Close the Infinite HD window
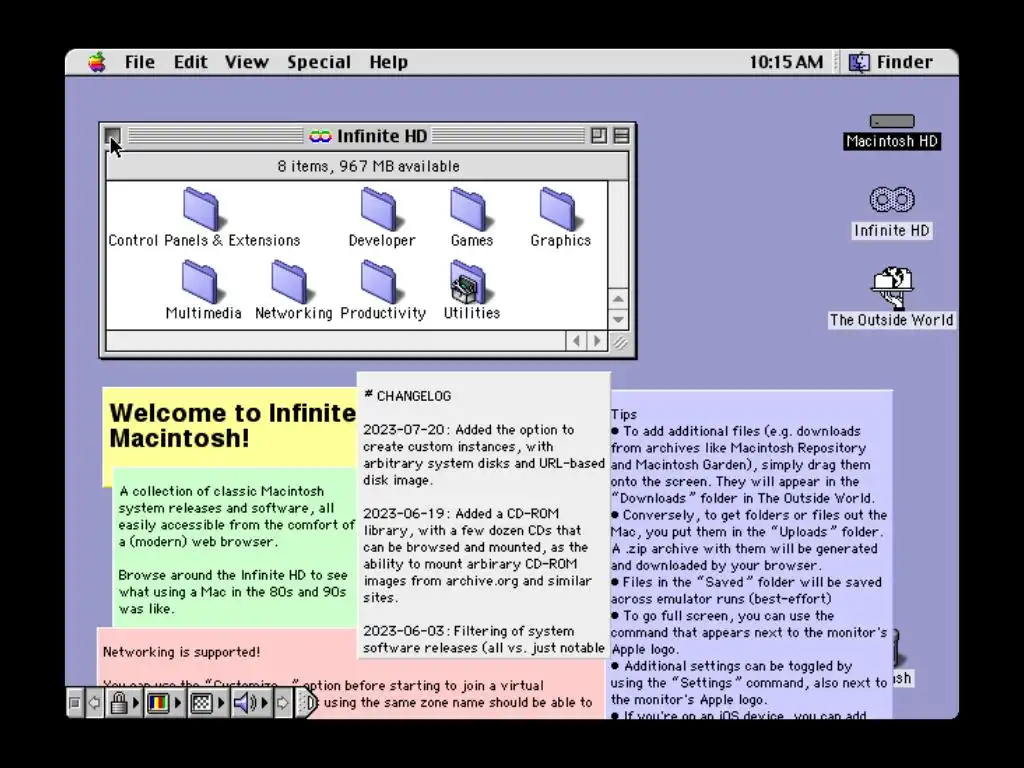 pyautogui.click(x=113, y=136)
